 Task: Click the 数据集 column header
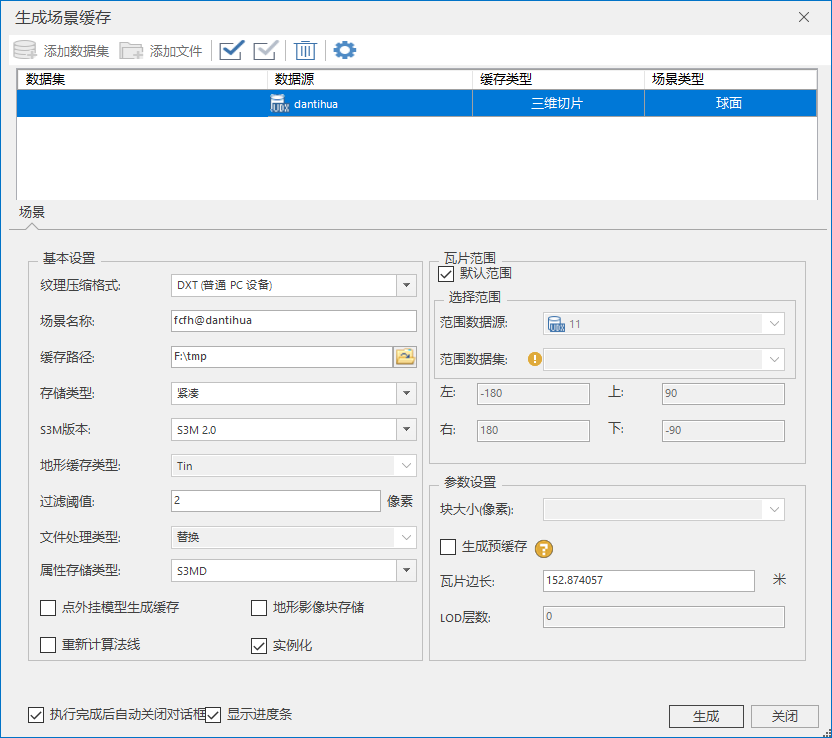click(142, 80)
